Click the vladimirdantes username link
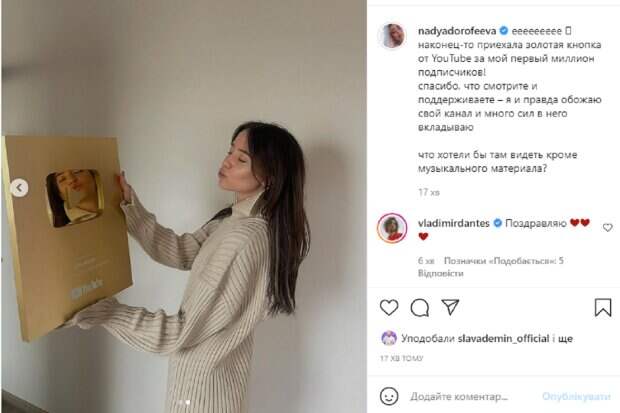Viewport: 620px width, 413px height. tap(454, 223)
